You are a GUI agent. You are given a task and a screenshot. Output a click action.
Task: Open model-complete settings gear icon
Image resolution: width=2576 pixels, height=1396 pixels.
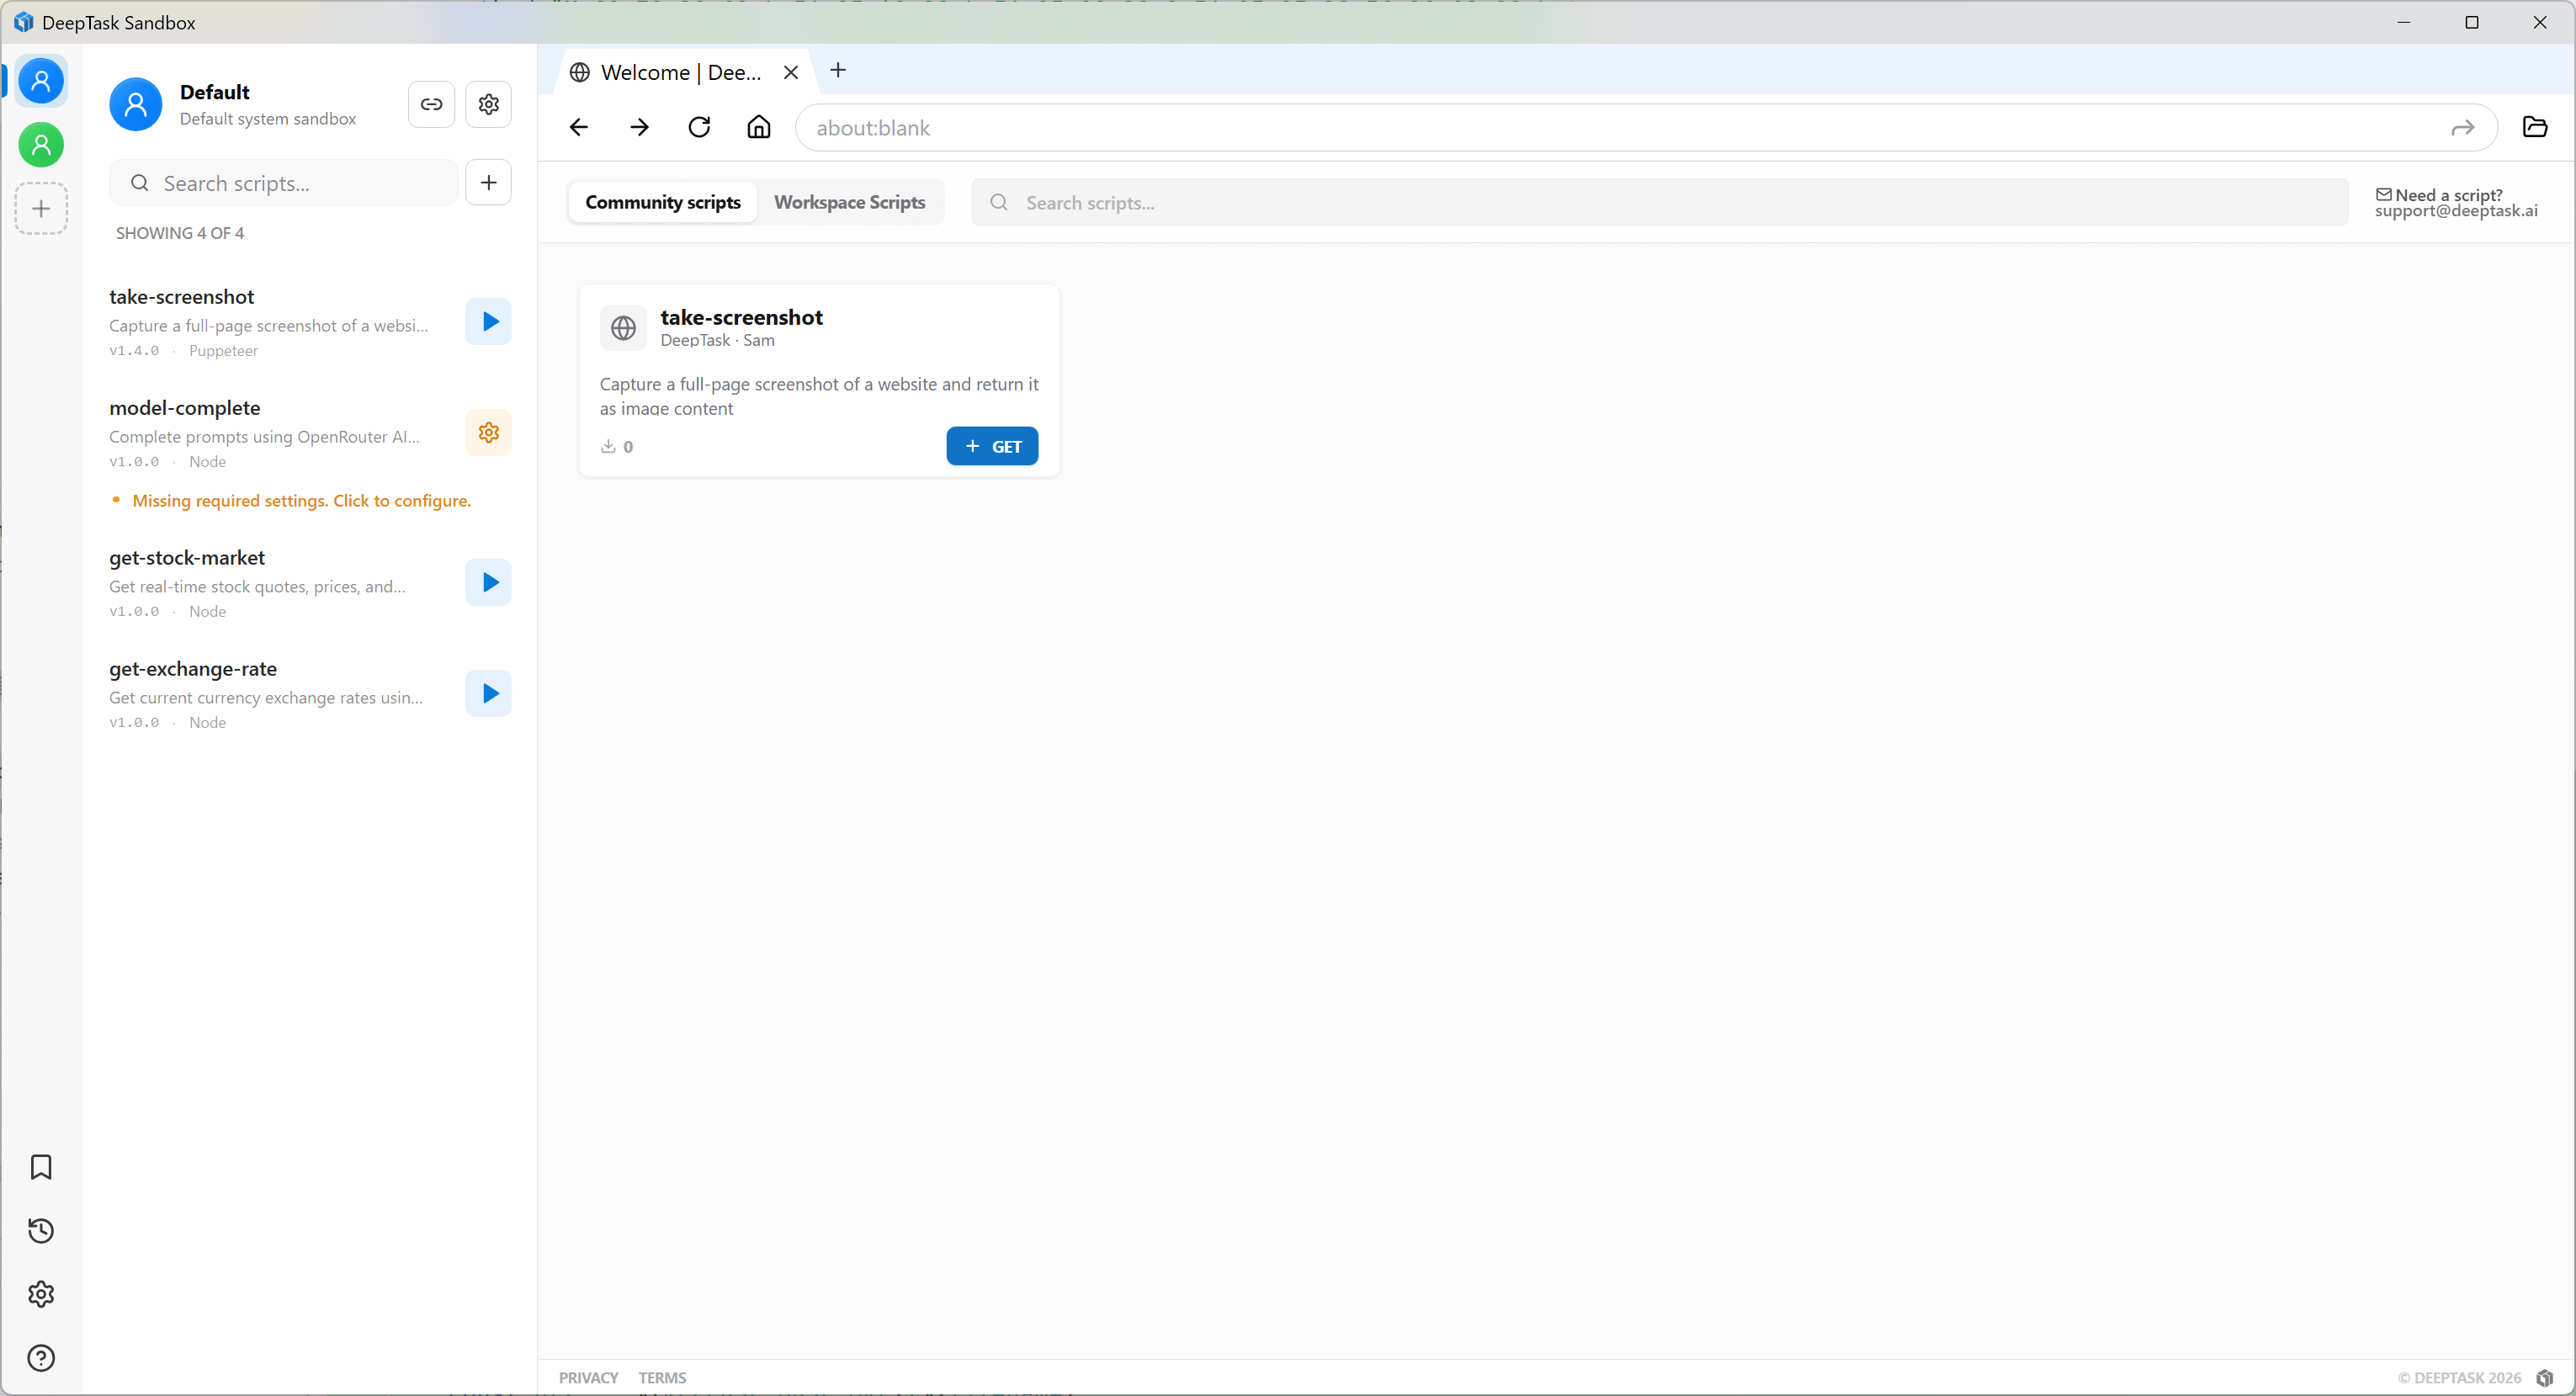pos(488,432)
